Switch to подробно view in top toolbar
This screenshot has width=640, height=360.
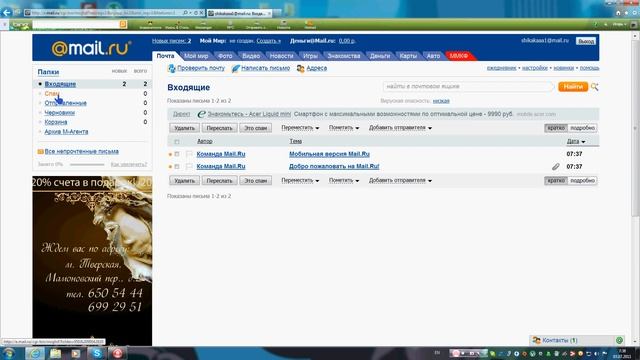point(582,128)
